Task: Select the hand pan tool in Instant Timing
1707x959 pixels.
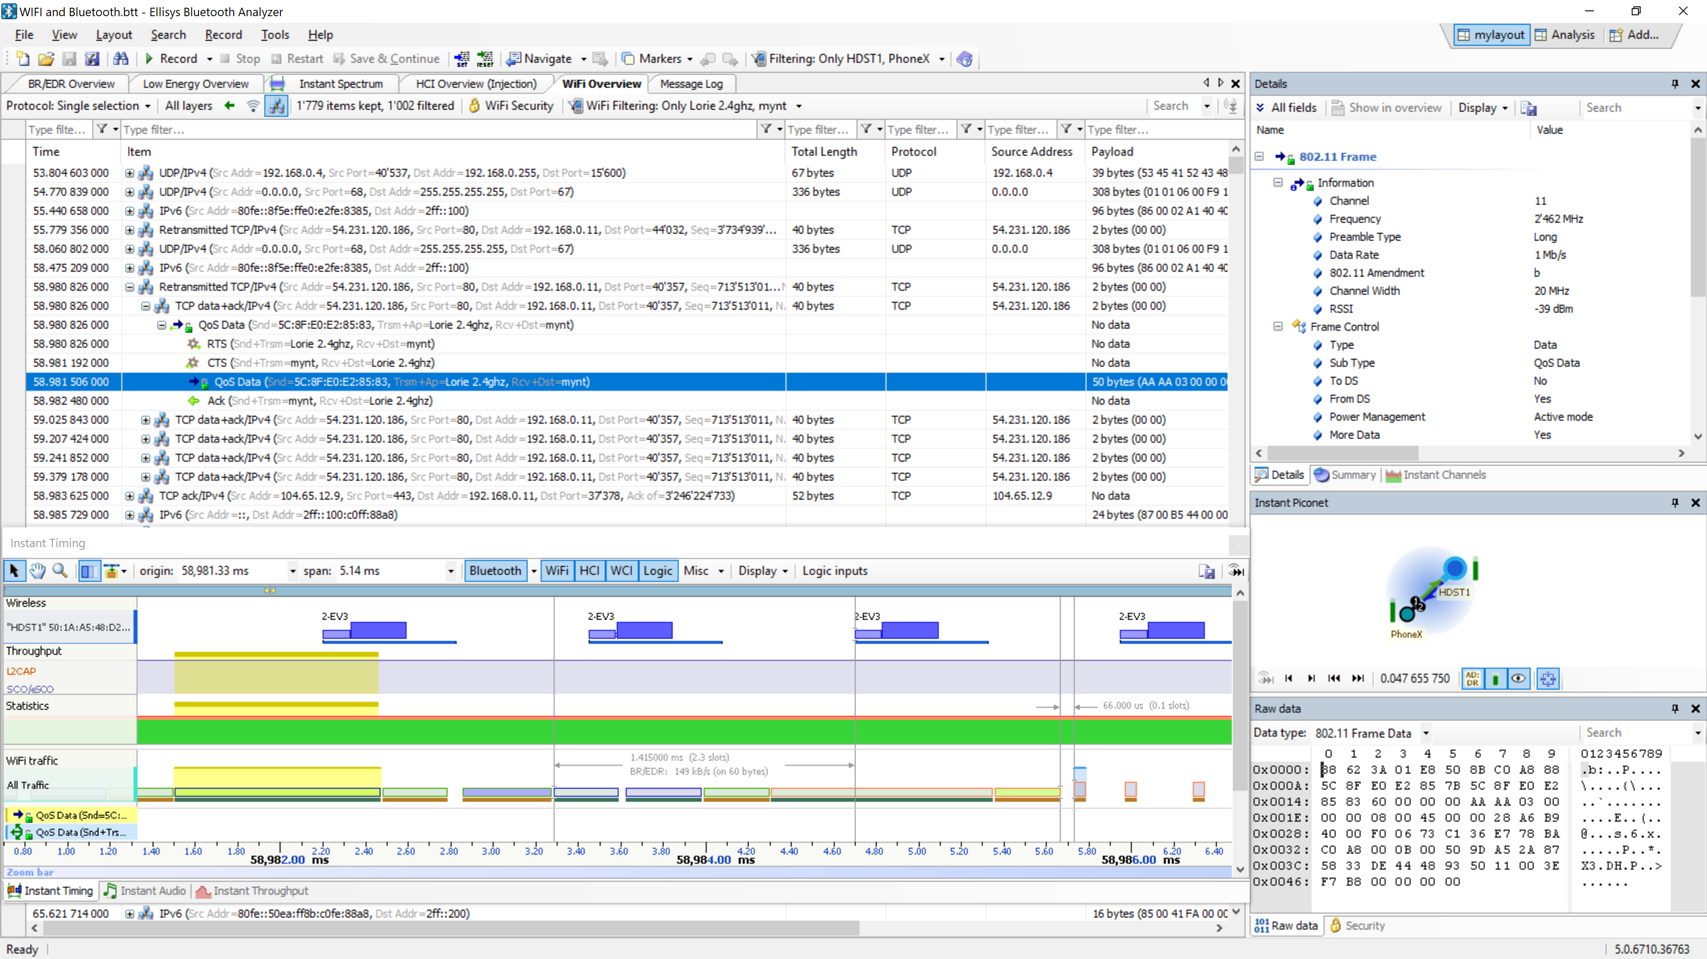Action: pyautogui.click(x=37, y=571)
